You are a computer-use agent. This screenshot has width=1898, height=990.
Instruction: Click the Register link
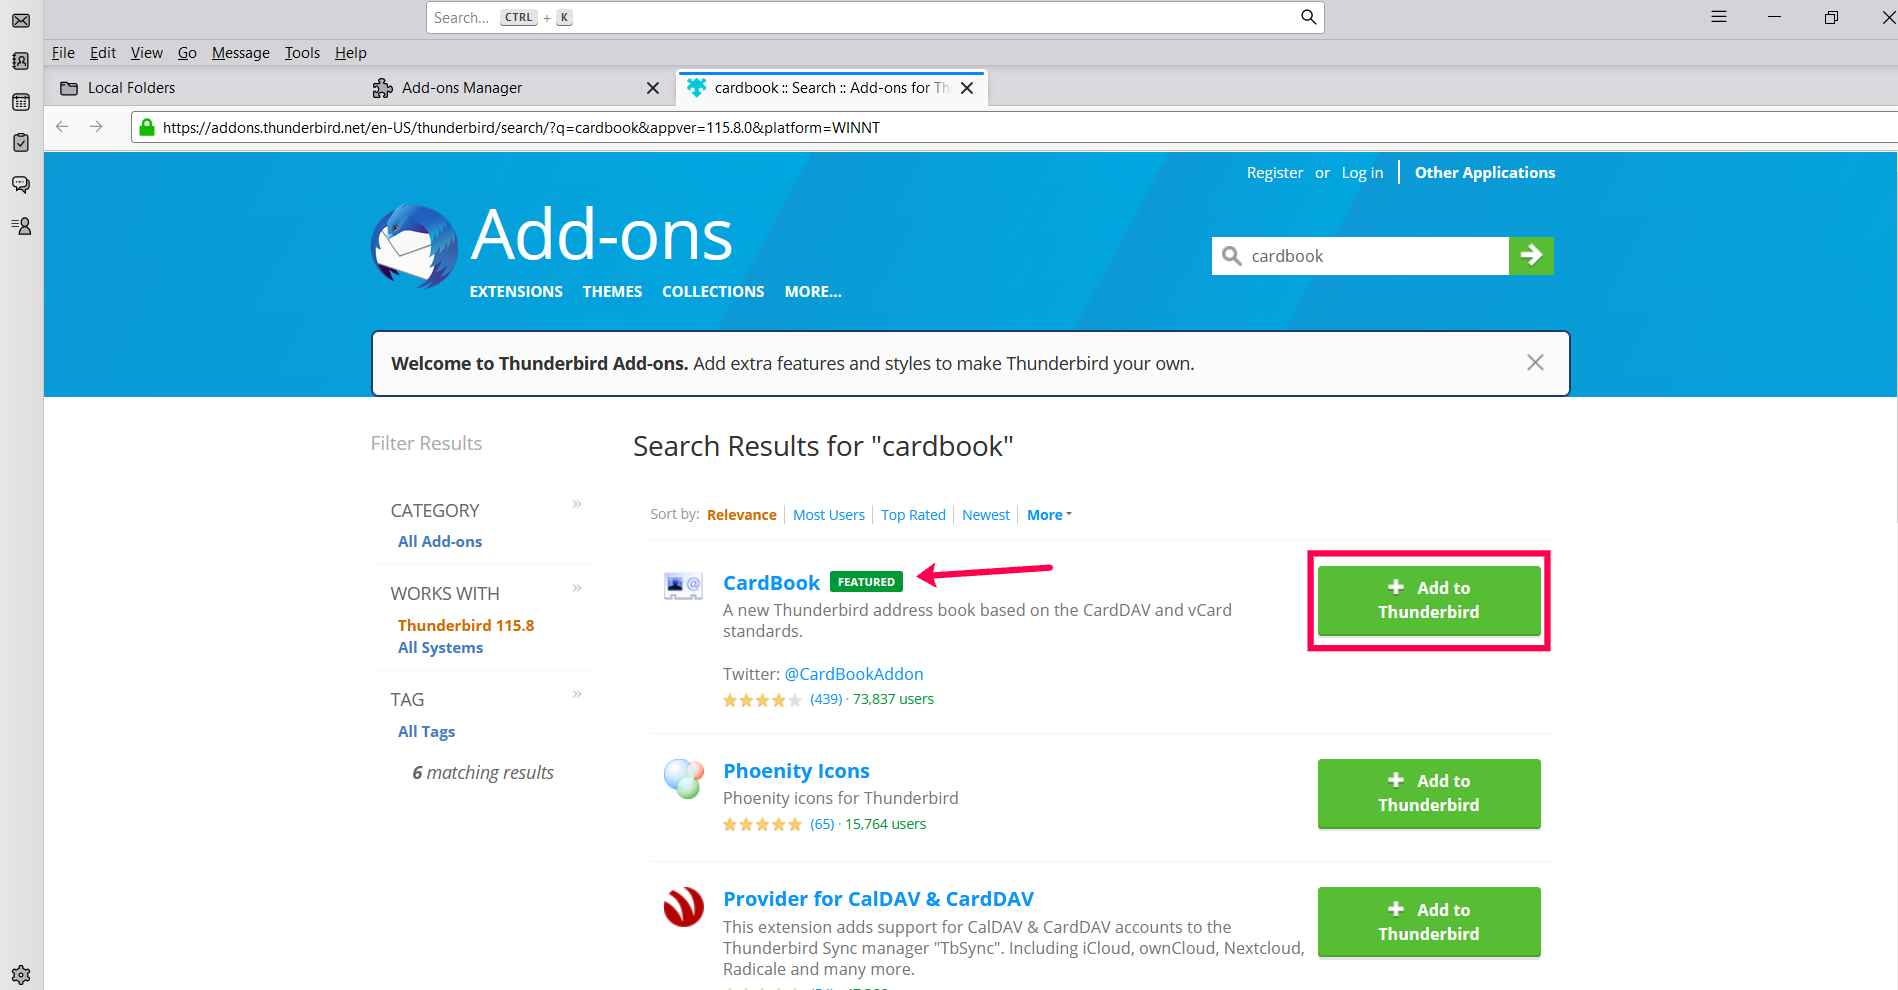[1275, 173]
